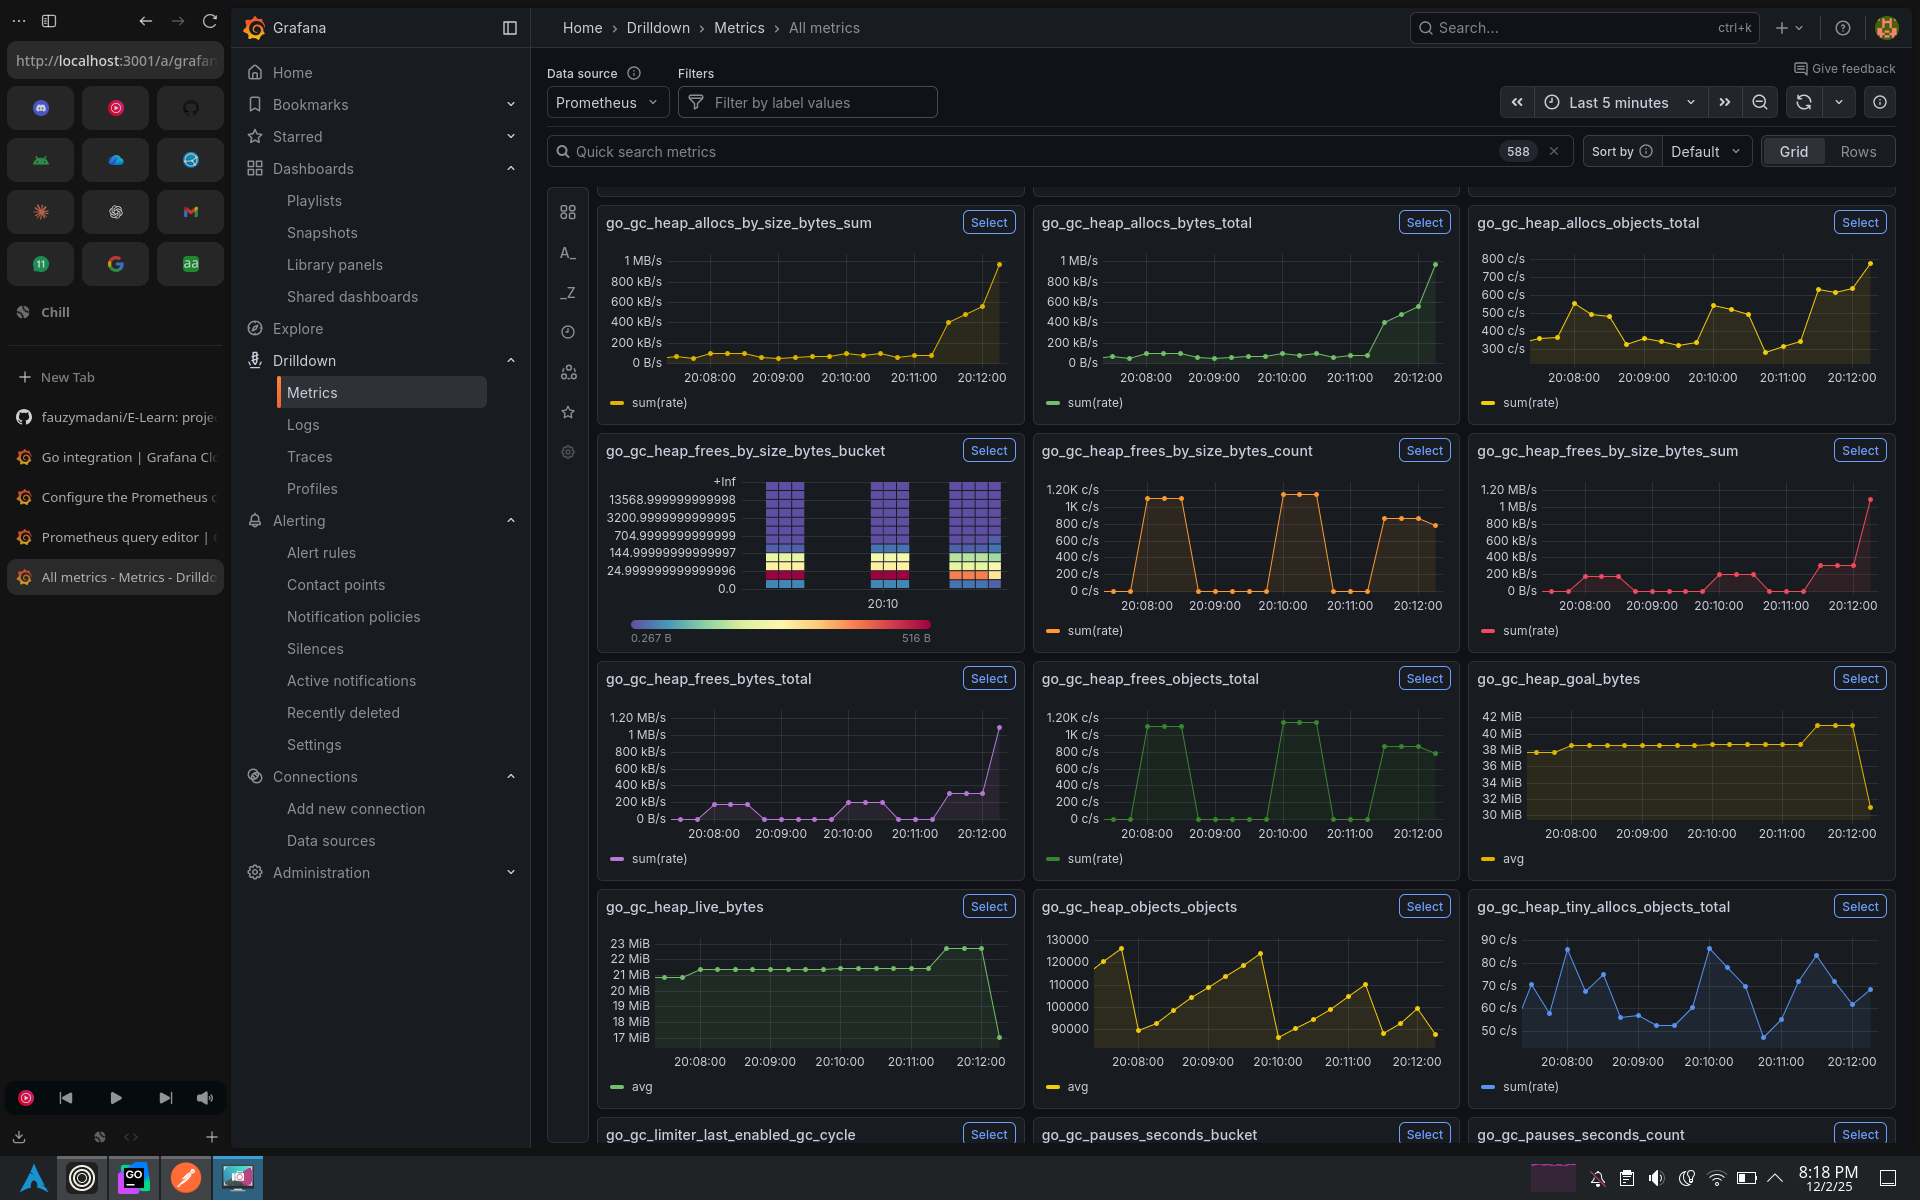Screen dimensions: 1920x1200
Task: Open Logs under Drilldown
Action: (x=303, y=425)
